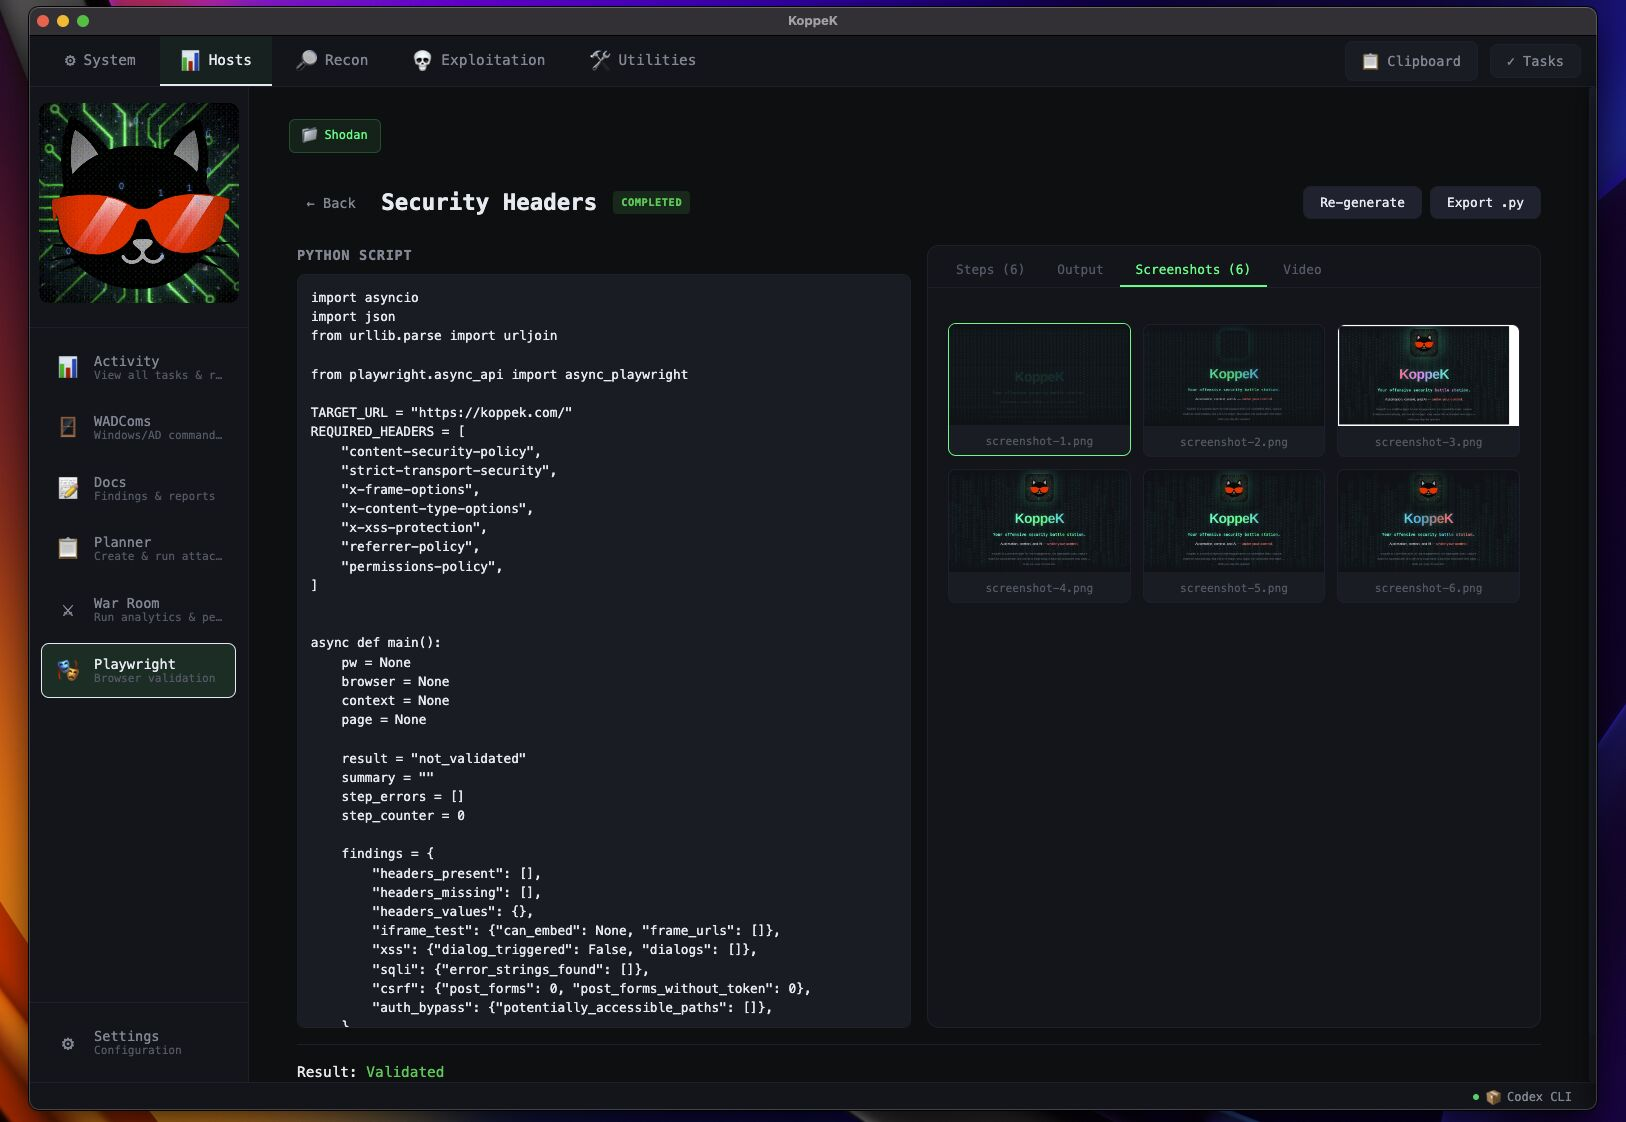Open the Planner clipboard icon
Viewport: 1626px width, 1122px height.
coord(68,548)
